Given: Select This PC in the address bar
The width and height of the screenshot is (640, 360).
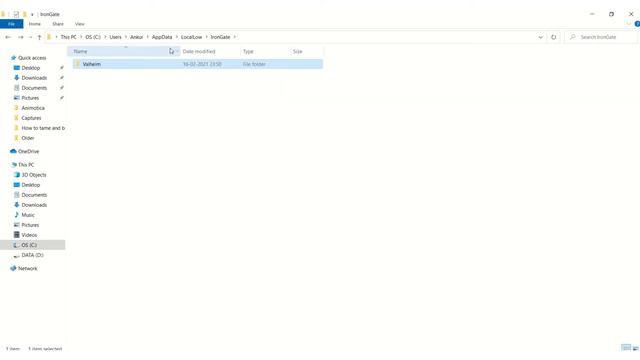Looking at the screenshot, I should click(69, 37).
